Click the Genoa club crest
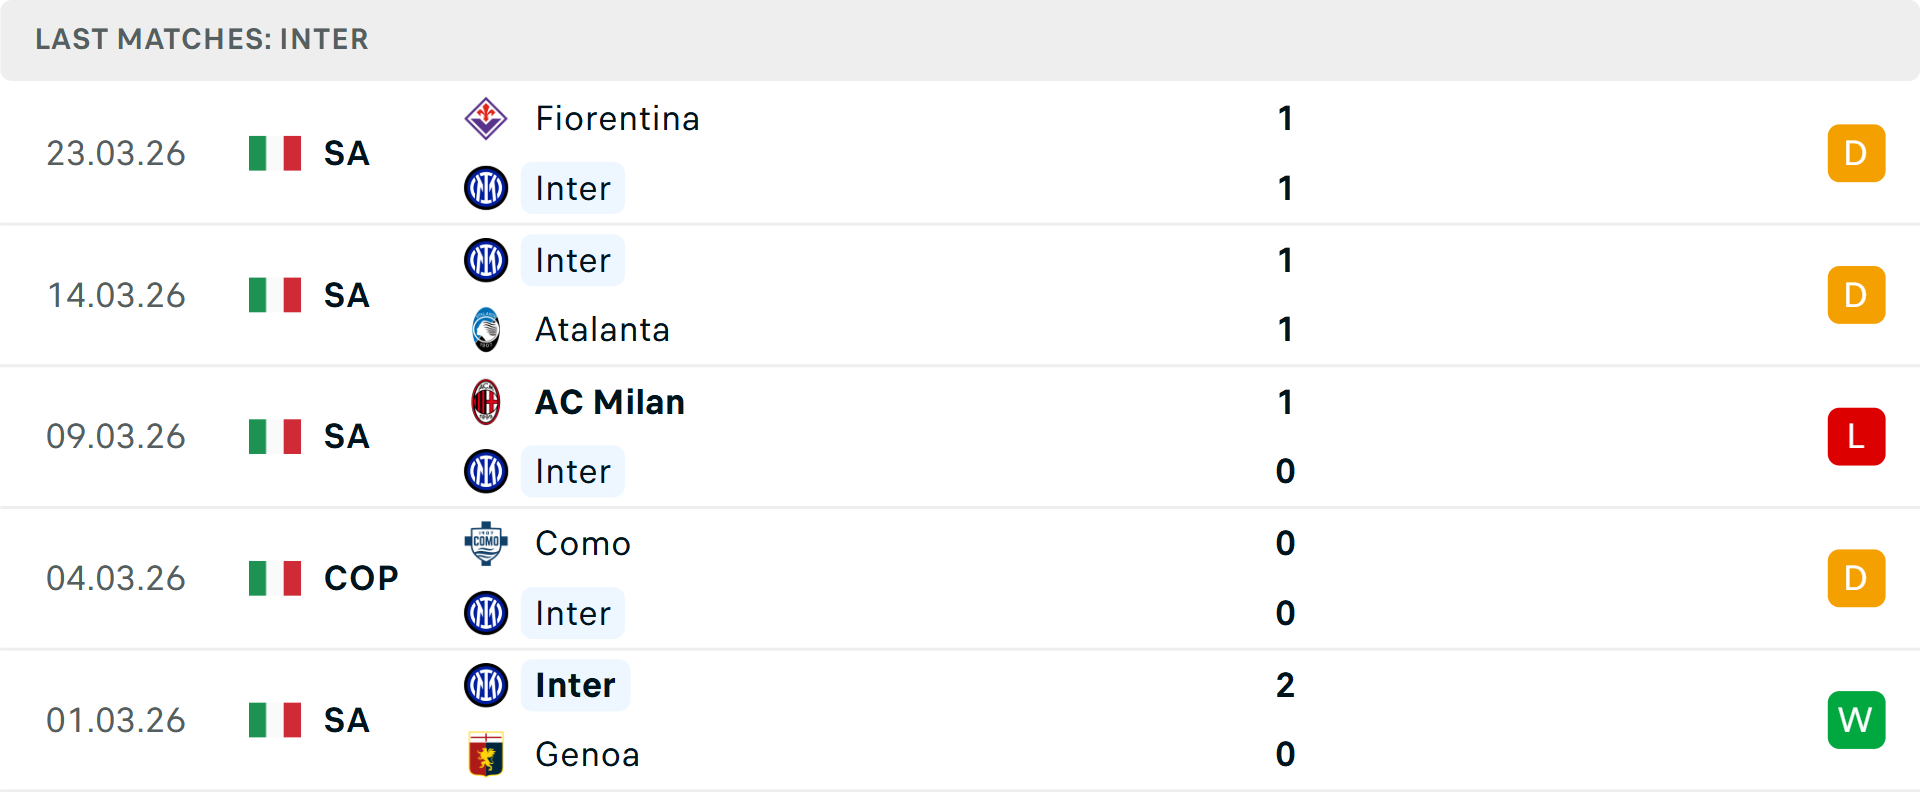The width and height of the screenshot is (1920, 792). (x=486, y=755)
